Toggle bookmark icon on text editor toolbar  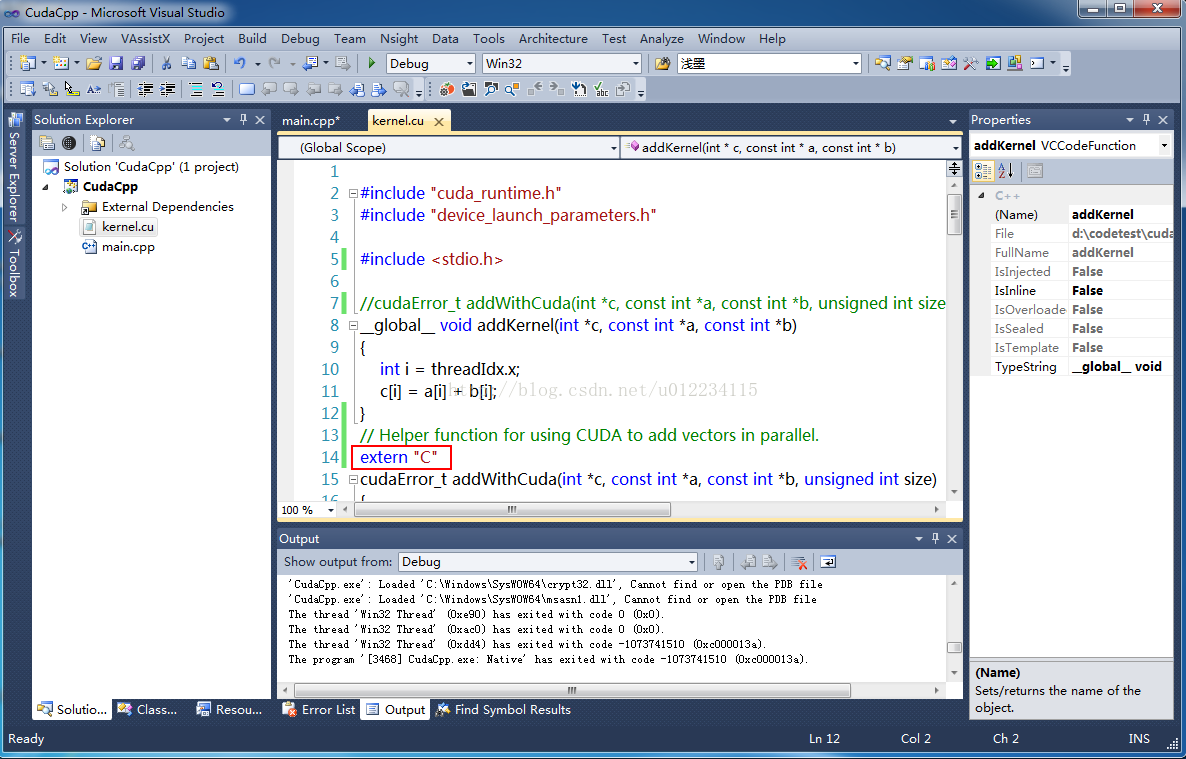tap(247, 89)
